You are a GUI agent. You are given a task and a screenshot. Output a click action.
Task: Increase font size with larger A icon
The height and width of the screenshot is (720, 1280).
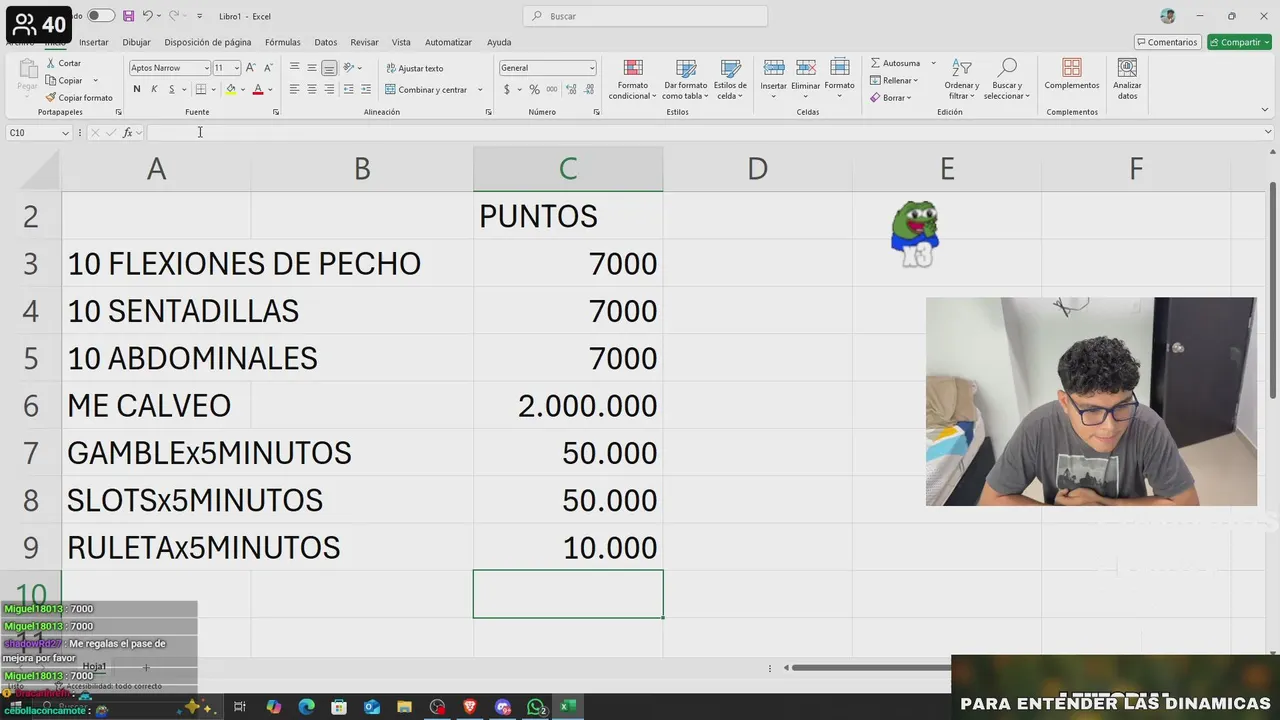(251, 68)
